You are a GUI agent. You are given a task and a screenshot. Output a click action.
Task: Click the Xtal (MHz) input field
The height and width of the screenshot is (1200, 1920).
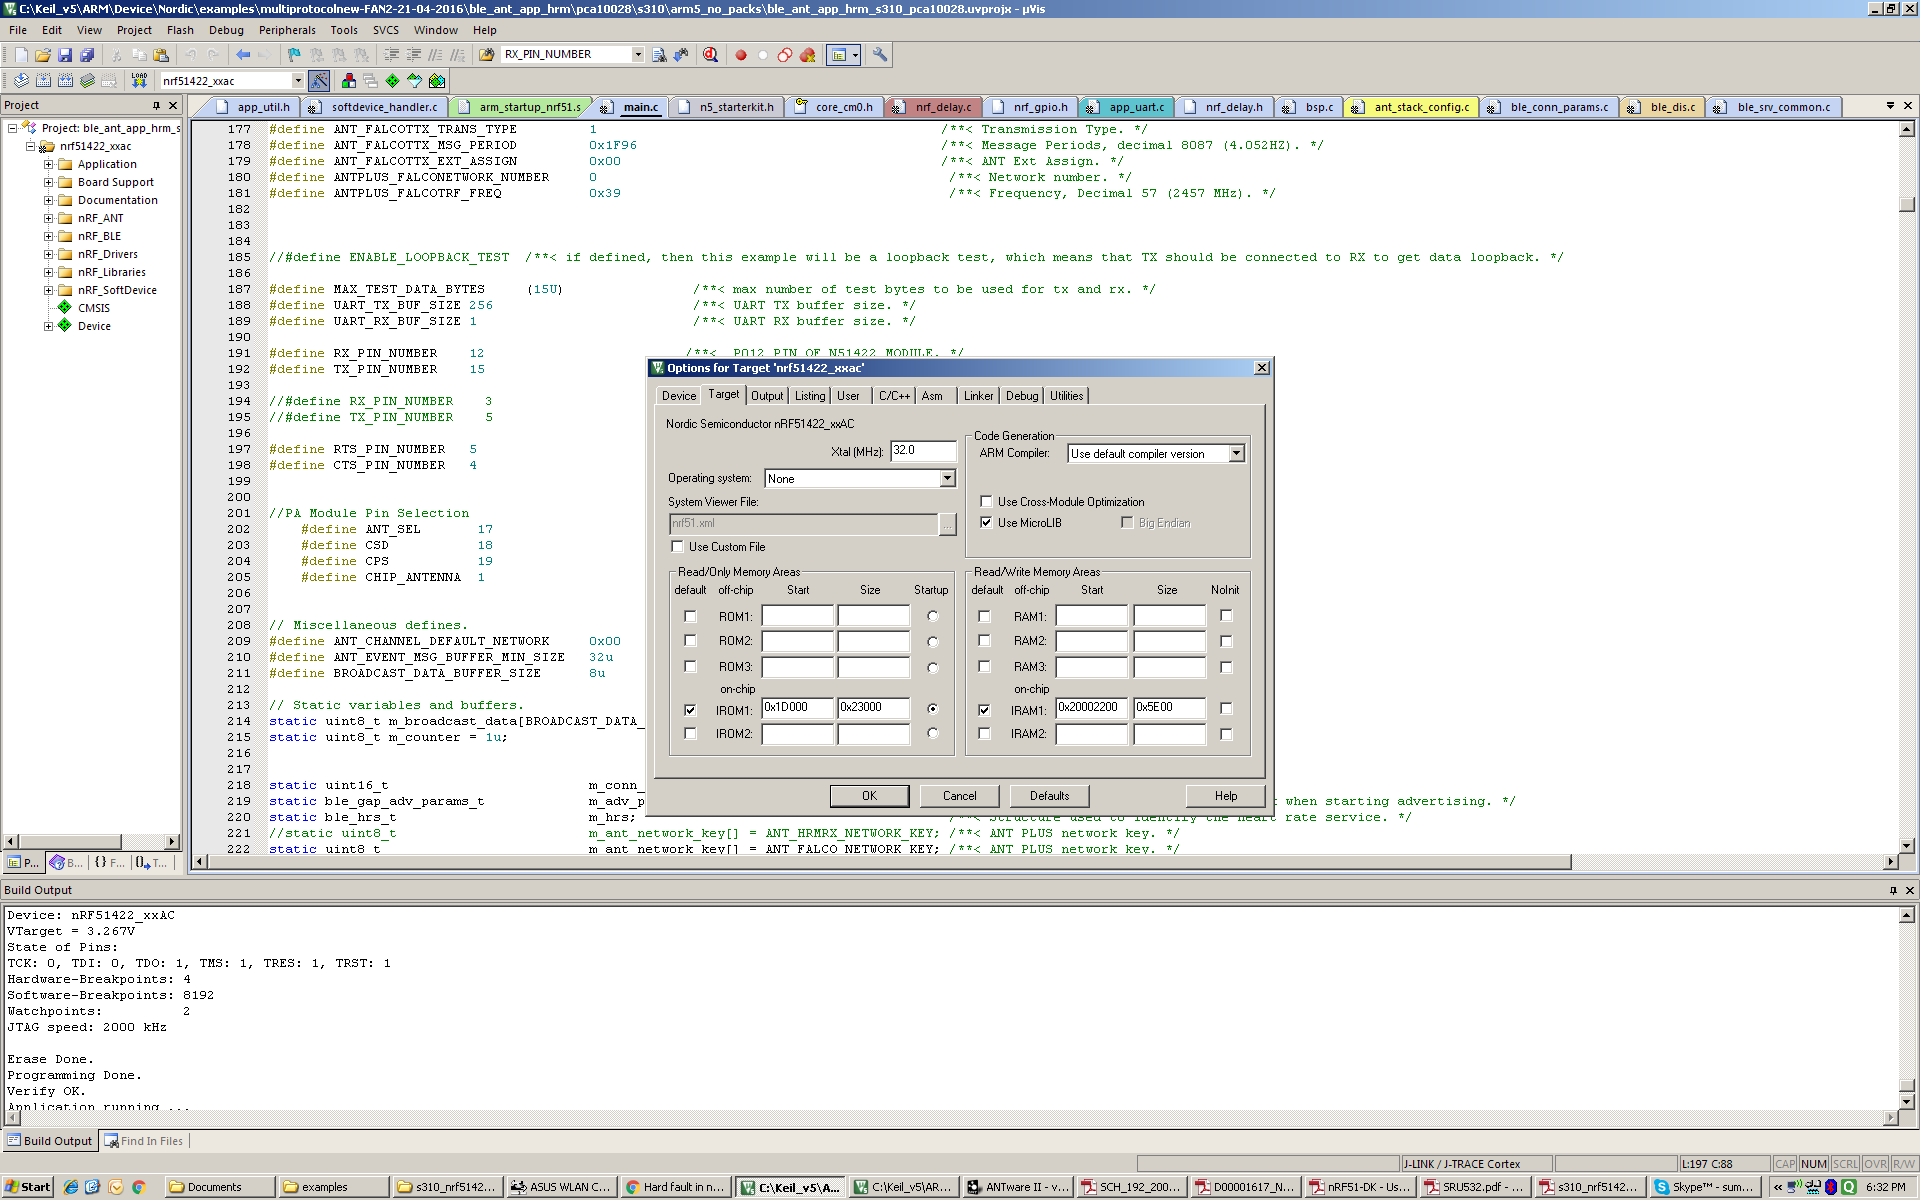[x=923, y=451]
